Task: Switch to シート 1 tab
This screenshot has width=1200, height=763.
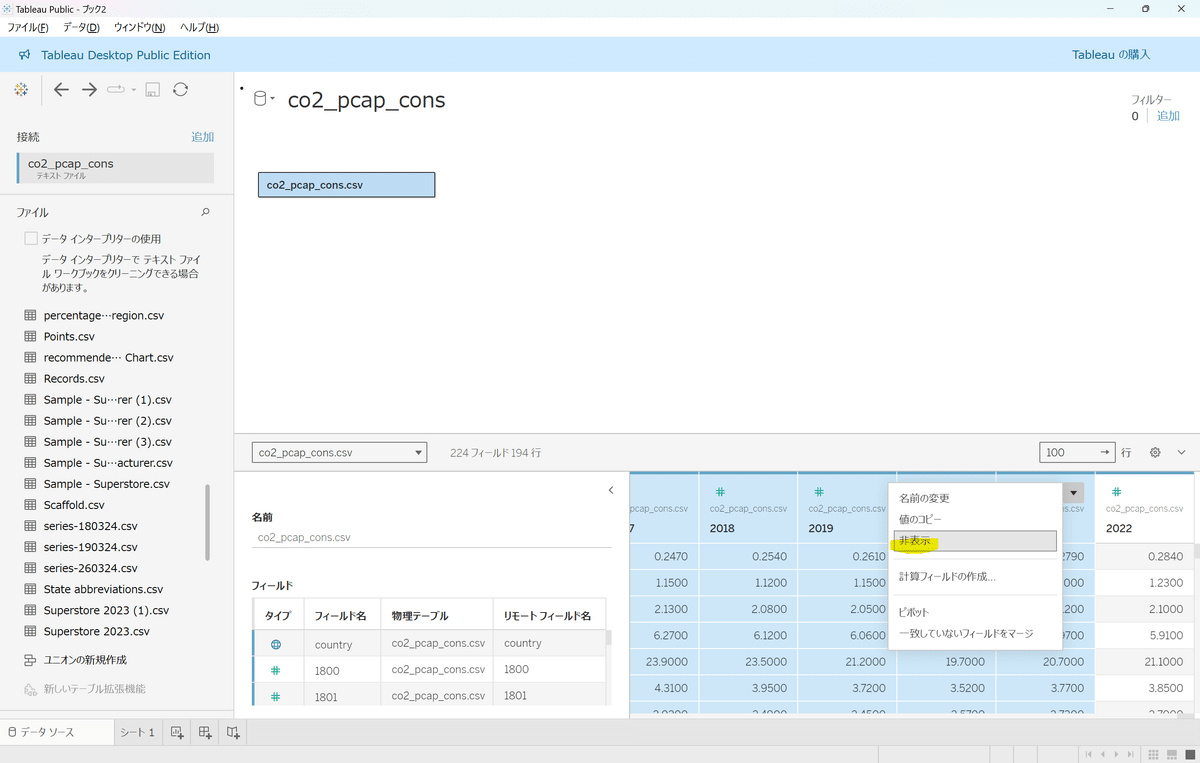Action: click(138, 733)
